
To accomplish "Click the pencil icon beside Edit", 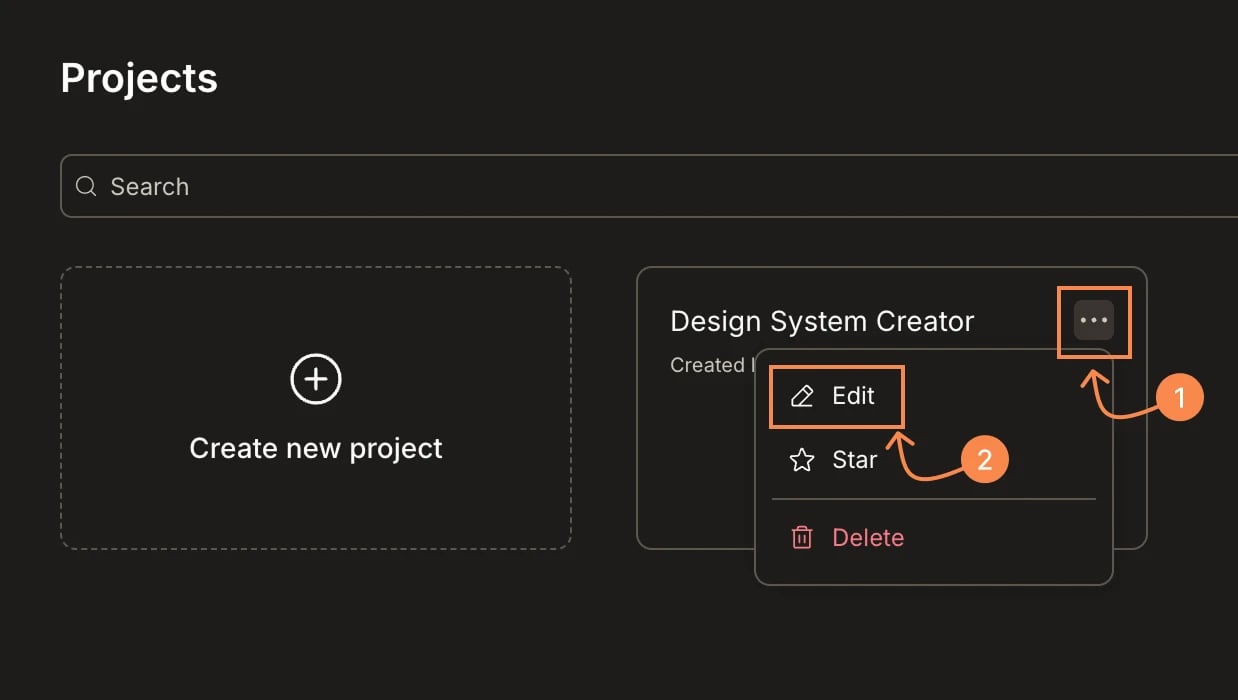I will point(802,396).
